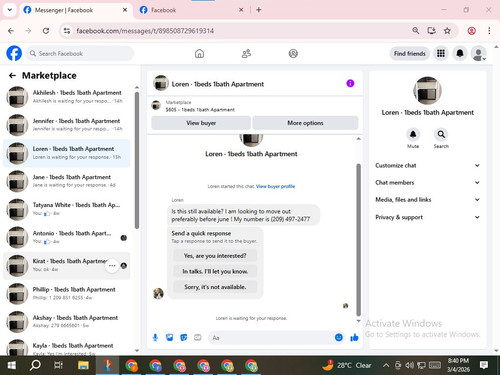Select the Jane 1beds 1bath Apartment chat

click(x=67, y=181)
